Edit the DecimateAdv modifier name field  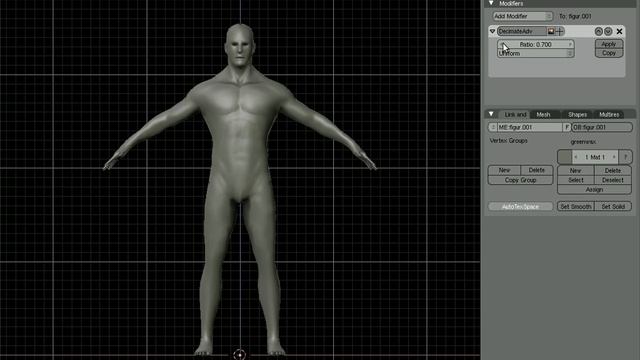pyautogui.click(x=522, y=31)
